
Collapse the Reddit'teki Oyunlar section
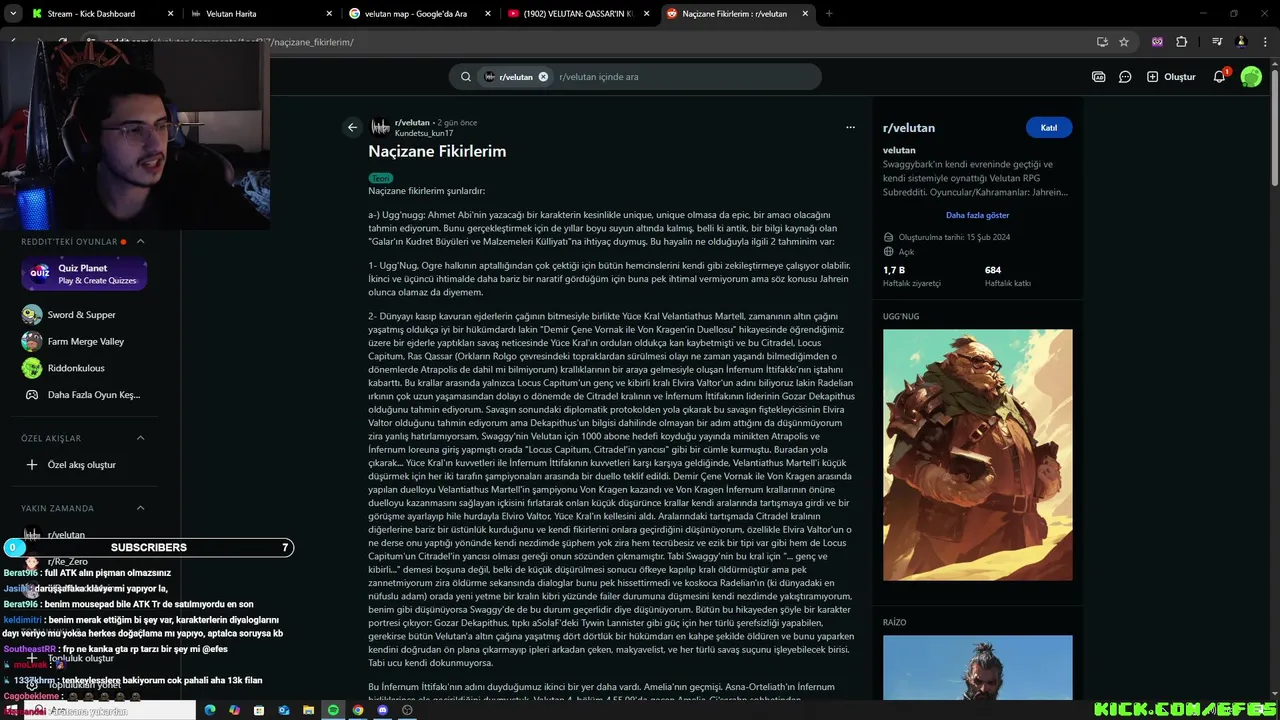click(x=140, y=241)
